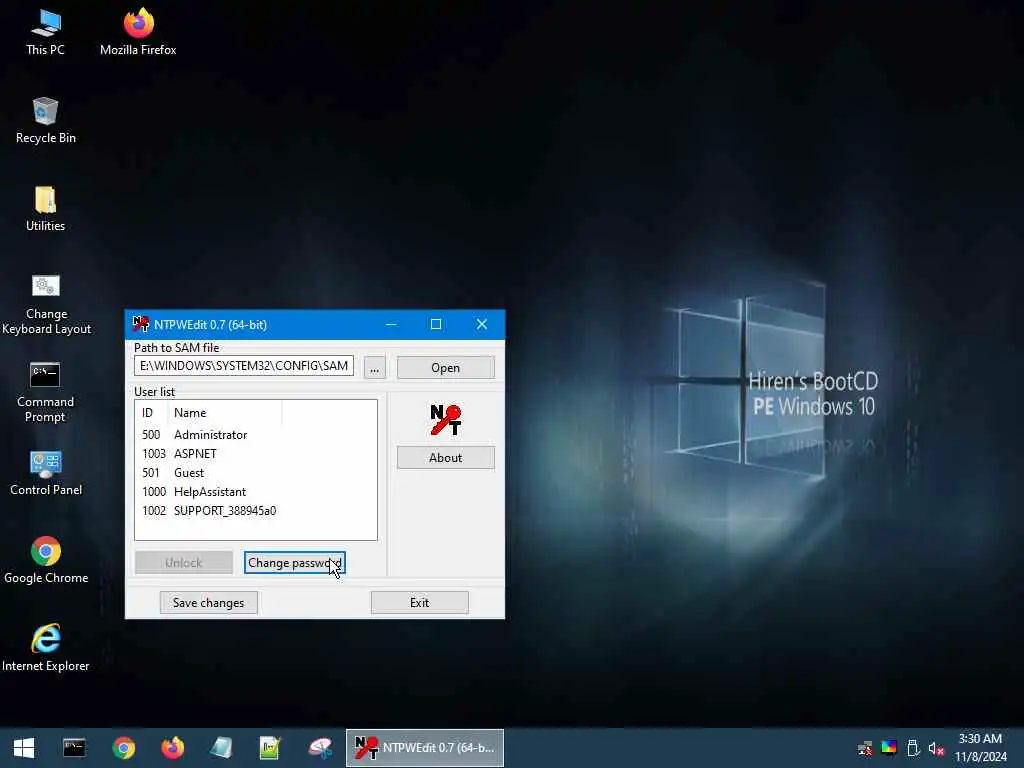Open Firefox from the taskbar
Screen dimensions: 1024x768
coord(172,748)
